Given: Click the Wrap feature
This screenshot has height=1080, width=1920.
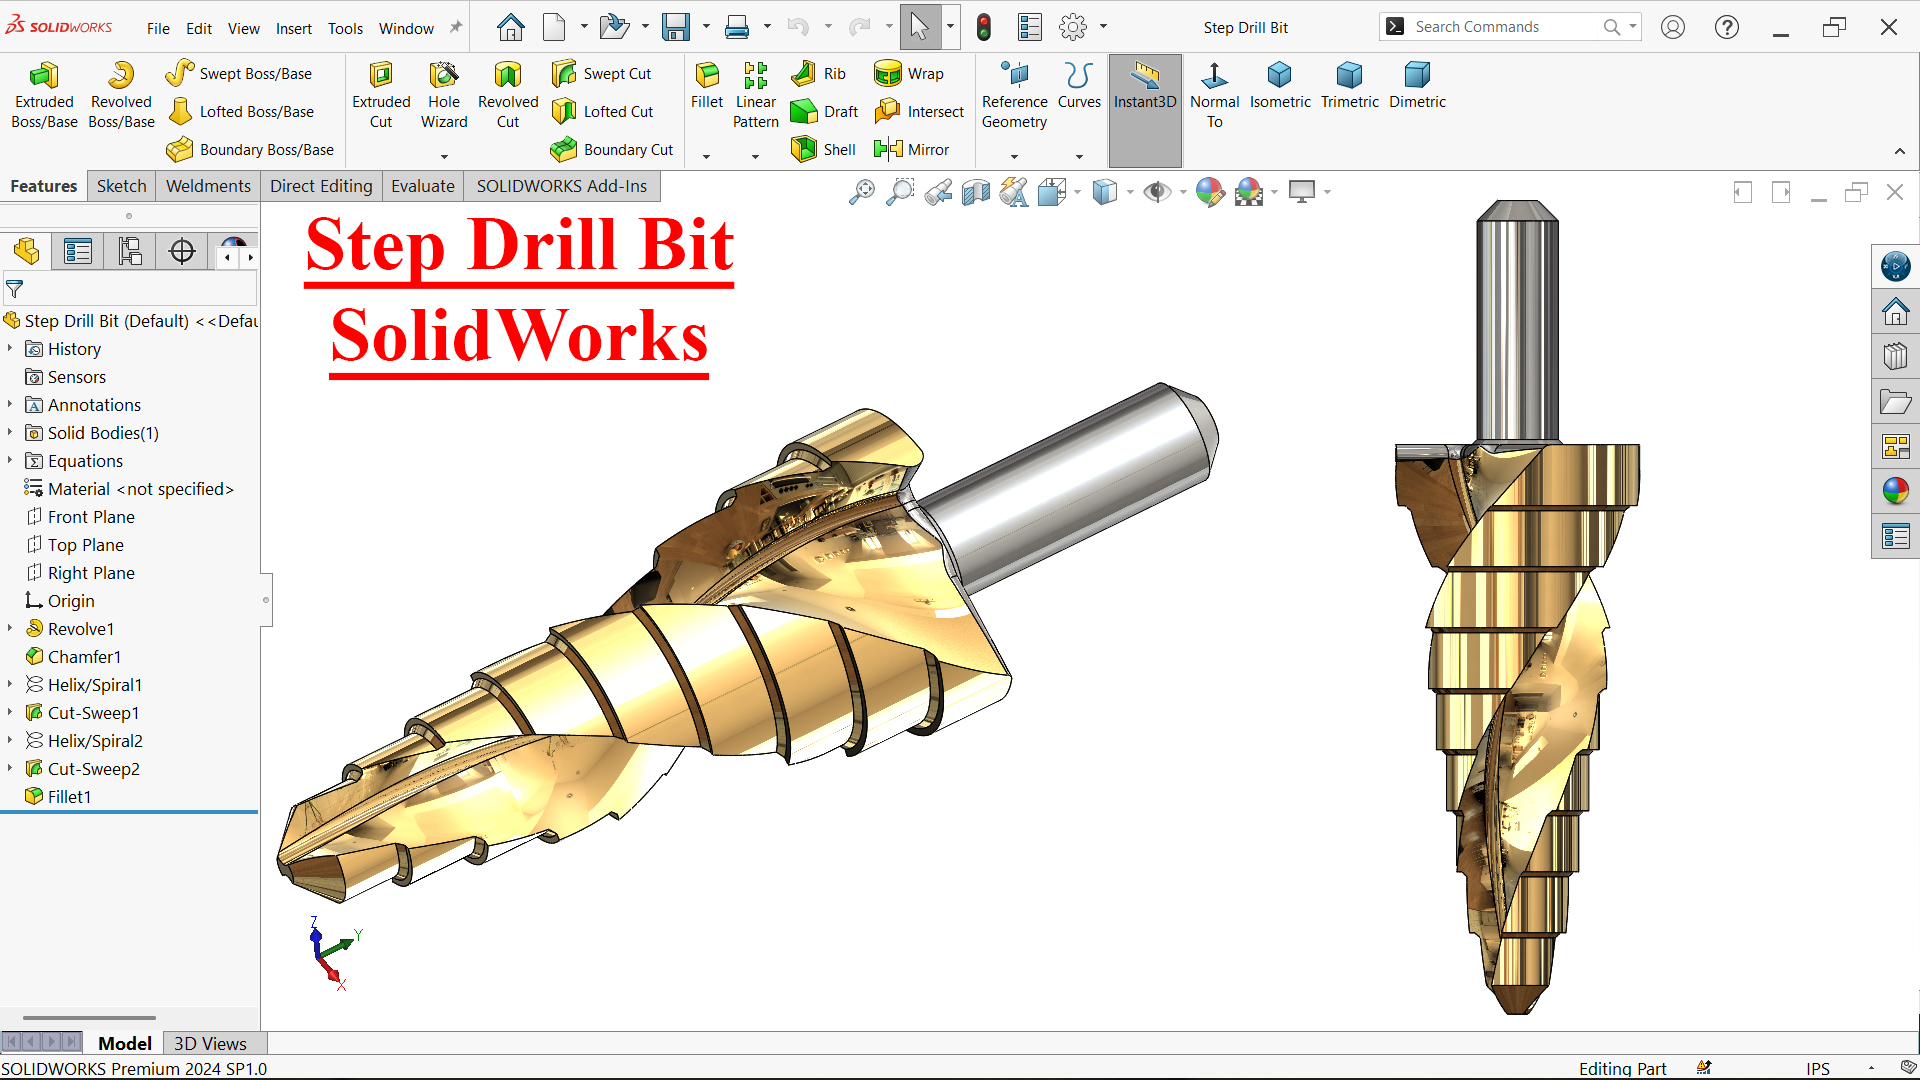Looking at the screenshot, I should point(909,73).
